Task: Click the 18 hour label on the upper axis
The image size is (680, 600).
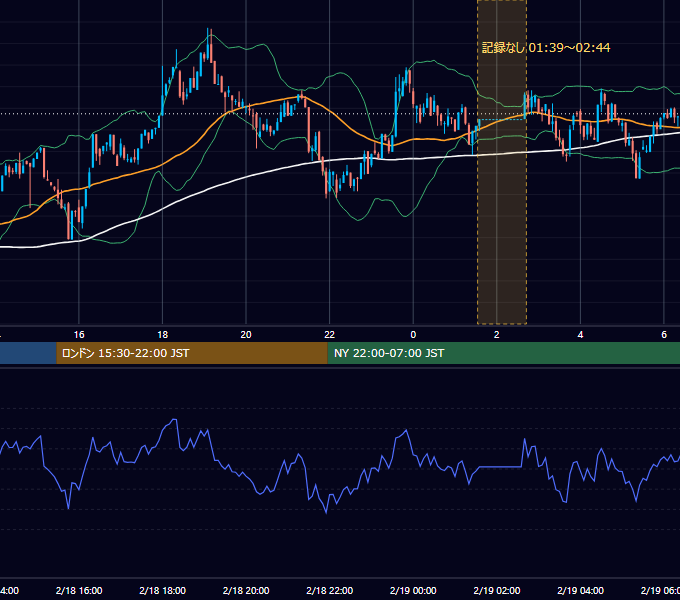Action: click(x=163, y=335)
